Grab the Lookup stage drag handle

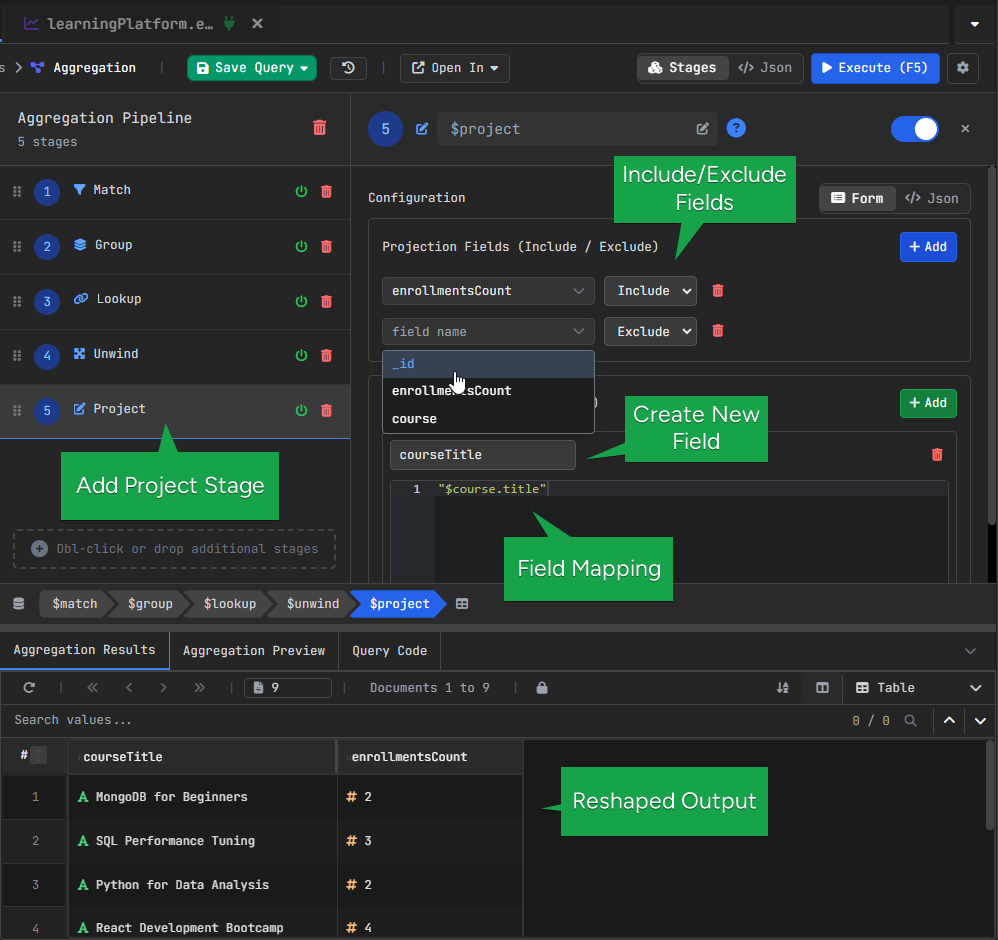[17, 301]
